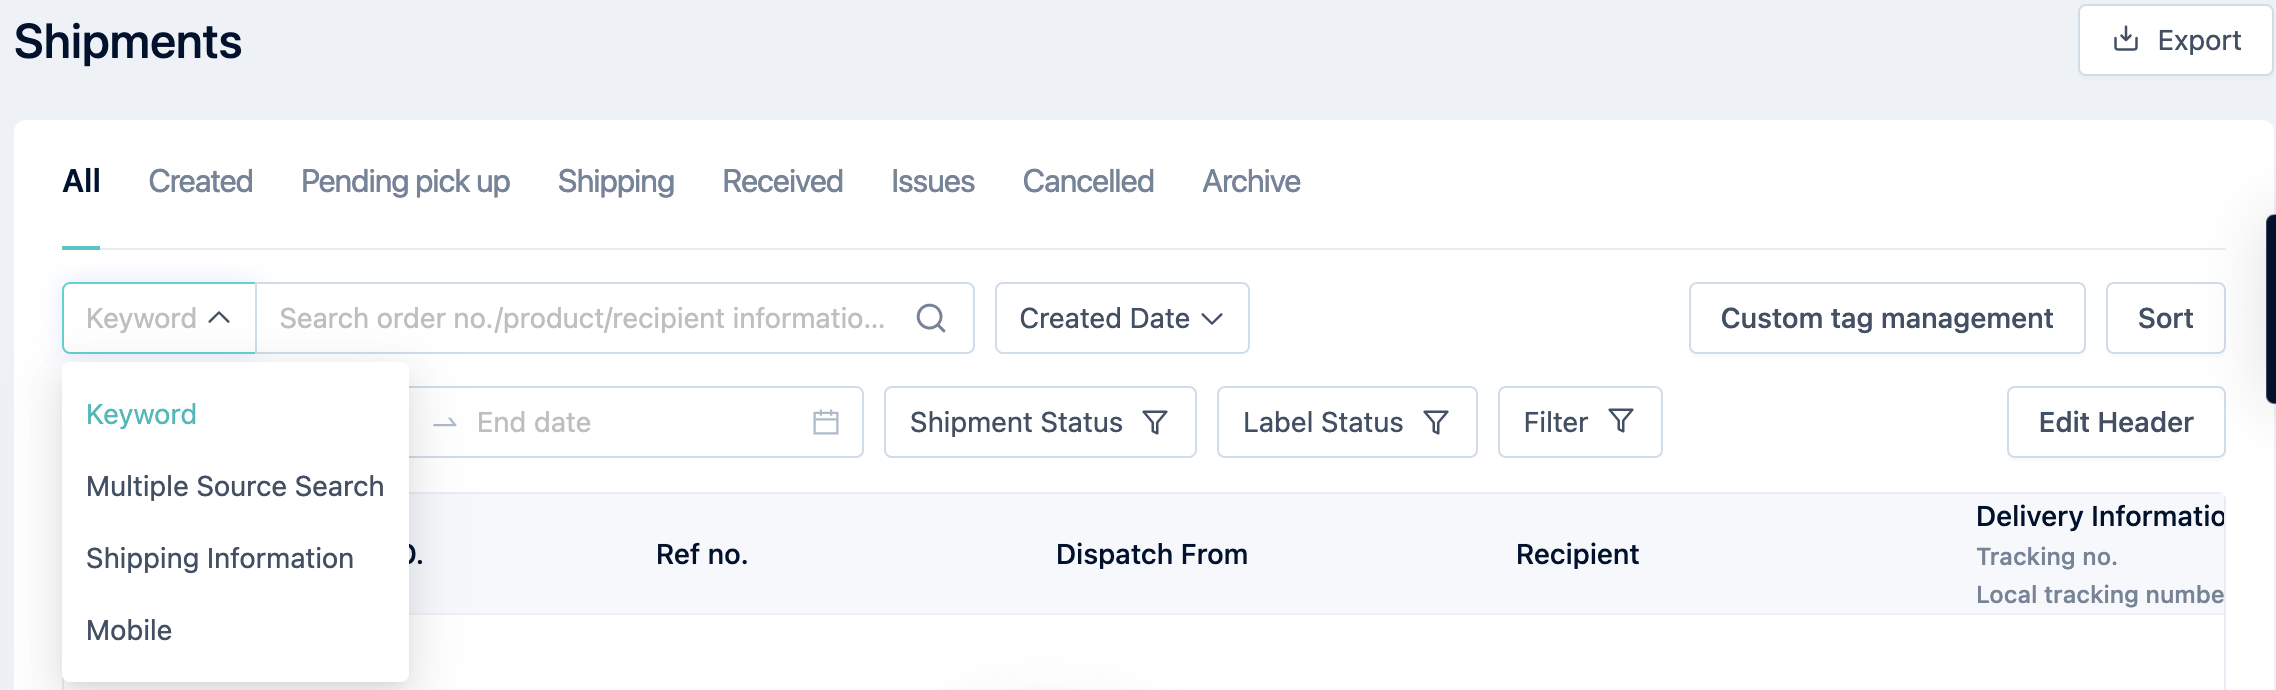Expand the Created Date dropdown
This screenshot has height=690, width=2276.
click(x=1122, y=318)
